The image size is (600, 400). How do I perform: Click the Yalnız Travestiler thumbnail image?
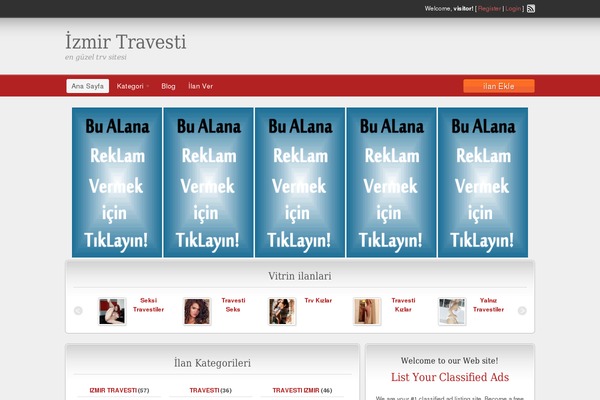[x=452, y=312]
